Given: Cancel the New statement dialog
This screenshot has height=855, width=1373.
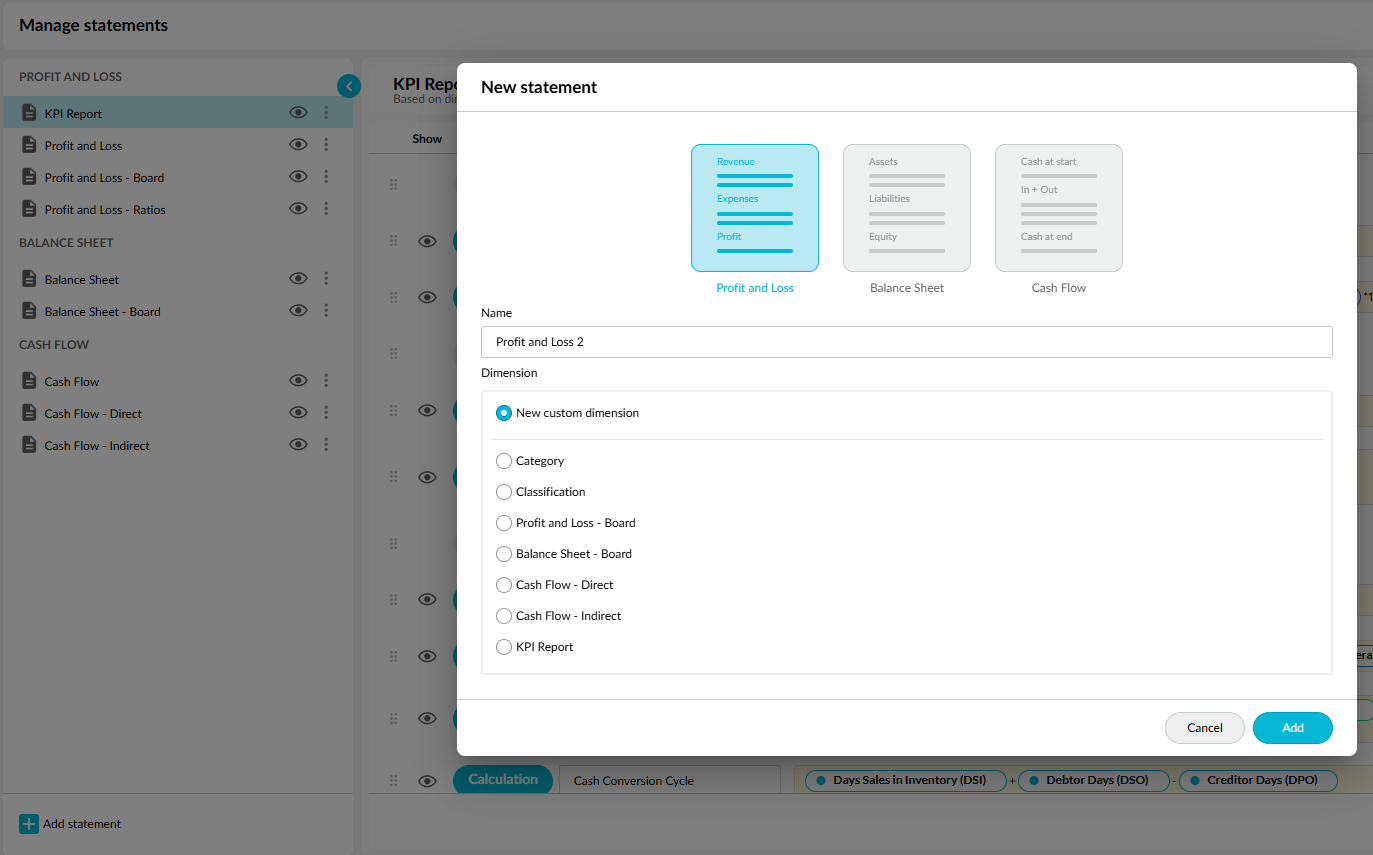Looking at the screenshot, I should click(x=1204, y=728).
